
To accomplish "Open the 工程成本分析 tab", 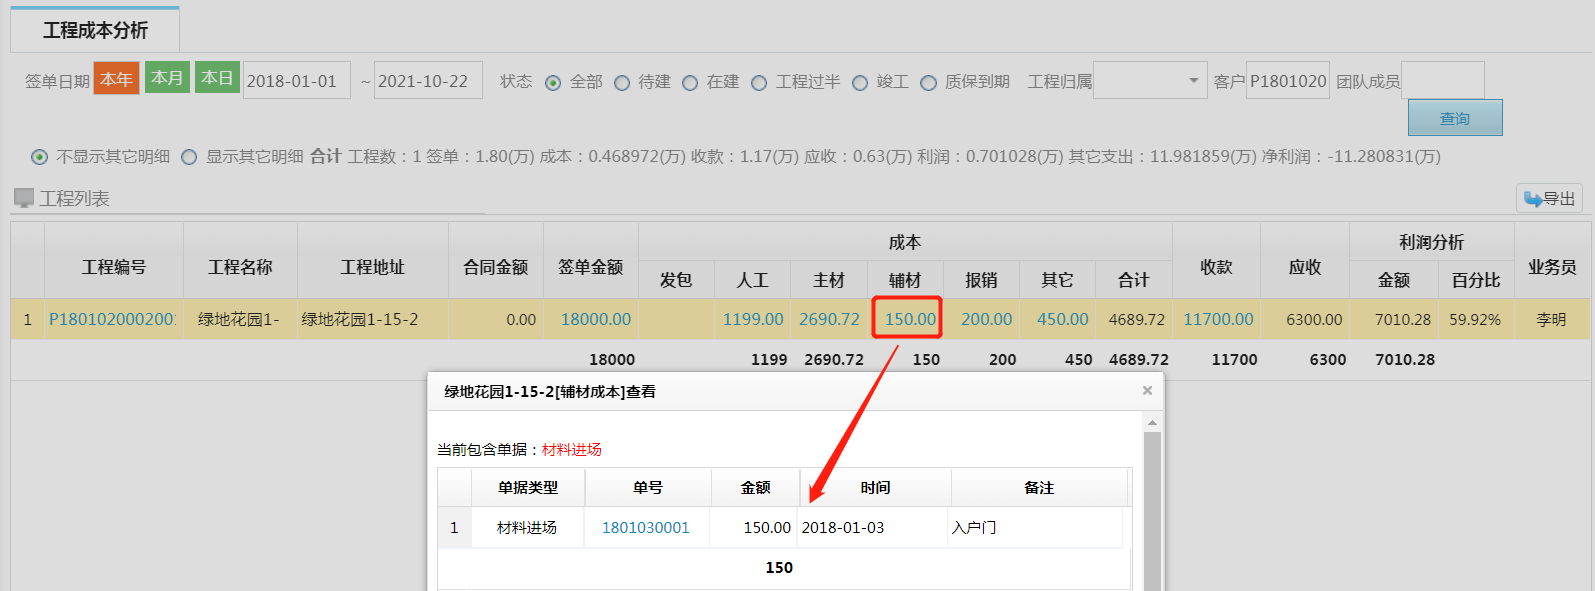I will click(x=95, y=30).
